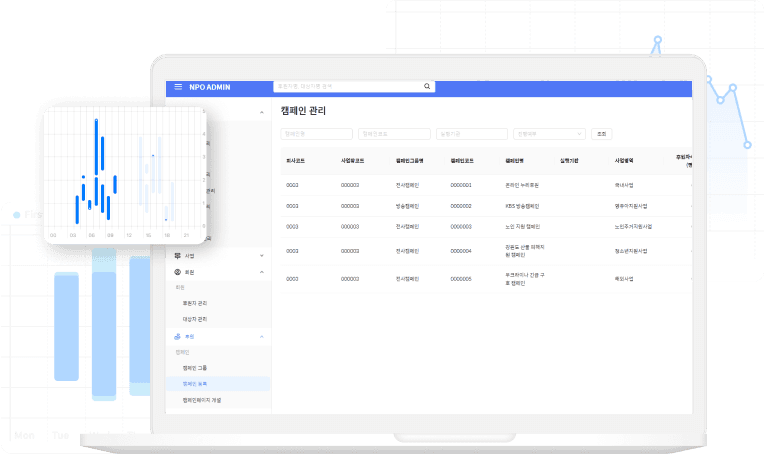Click the 회원 sidebar section icon
Image resolution: width=765 pixels, height=454 pixels.
pyautogui.click(x=178, y=272)
